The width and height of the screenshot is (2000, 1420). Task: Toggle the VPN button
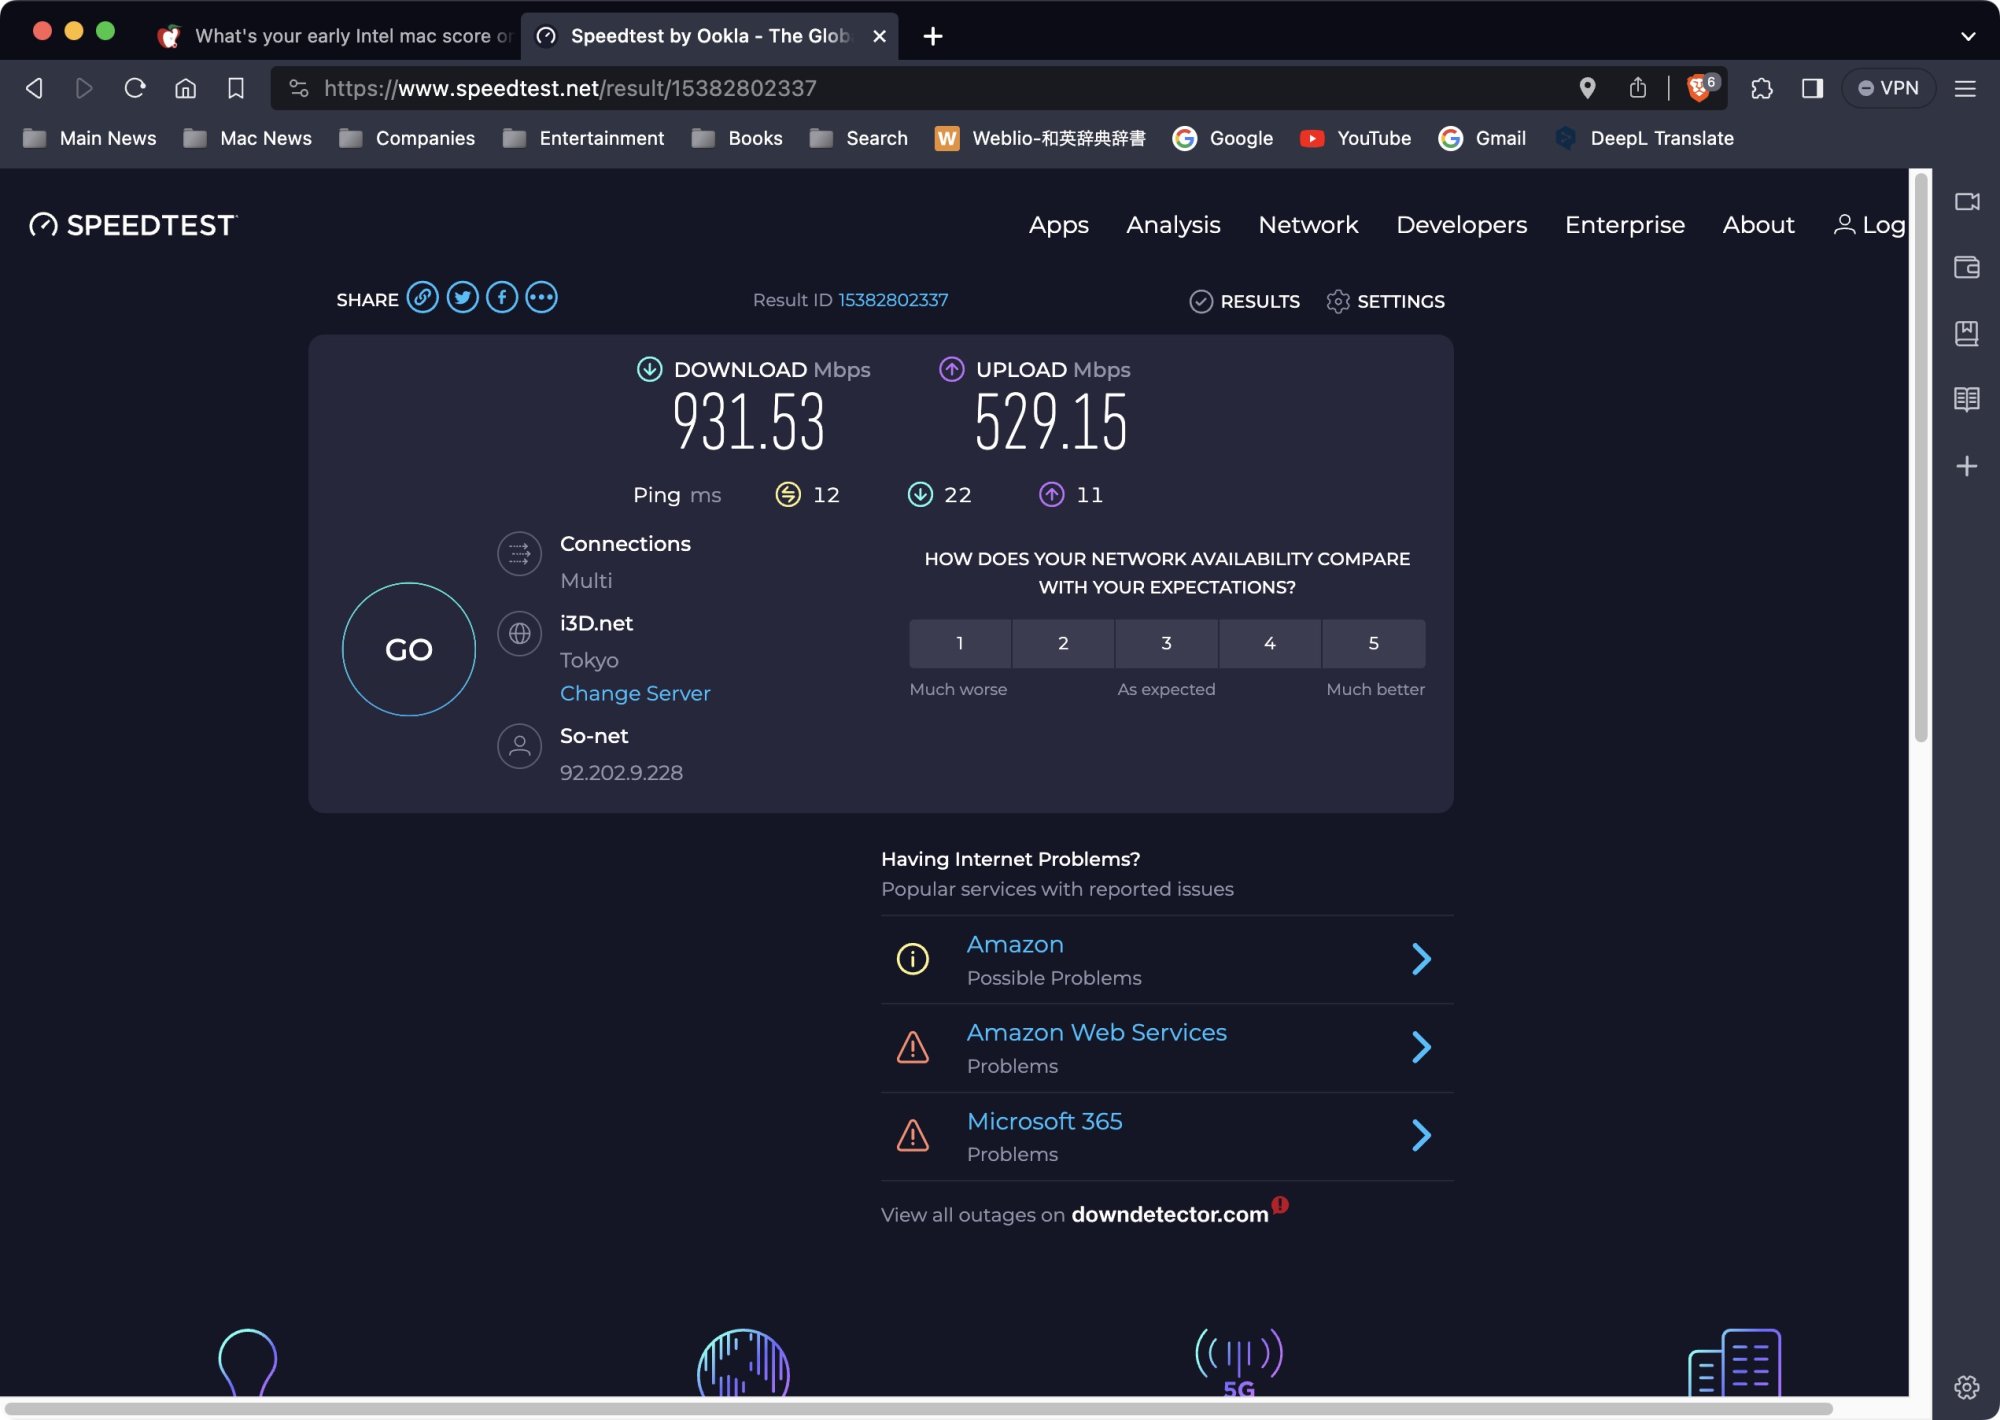1888,88
